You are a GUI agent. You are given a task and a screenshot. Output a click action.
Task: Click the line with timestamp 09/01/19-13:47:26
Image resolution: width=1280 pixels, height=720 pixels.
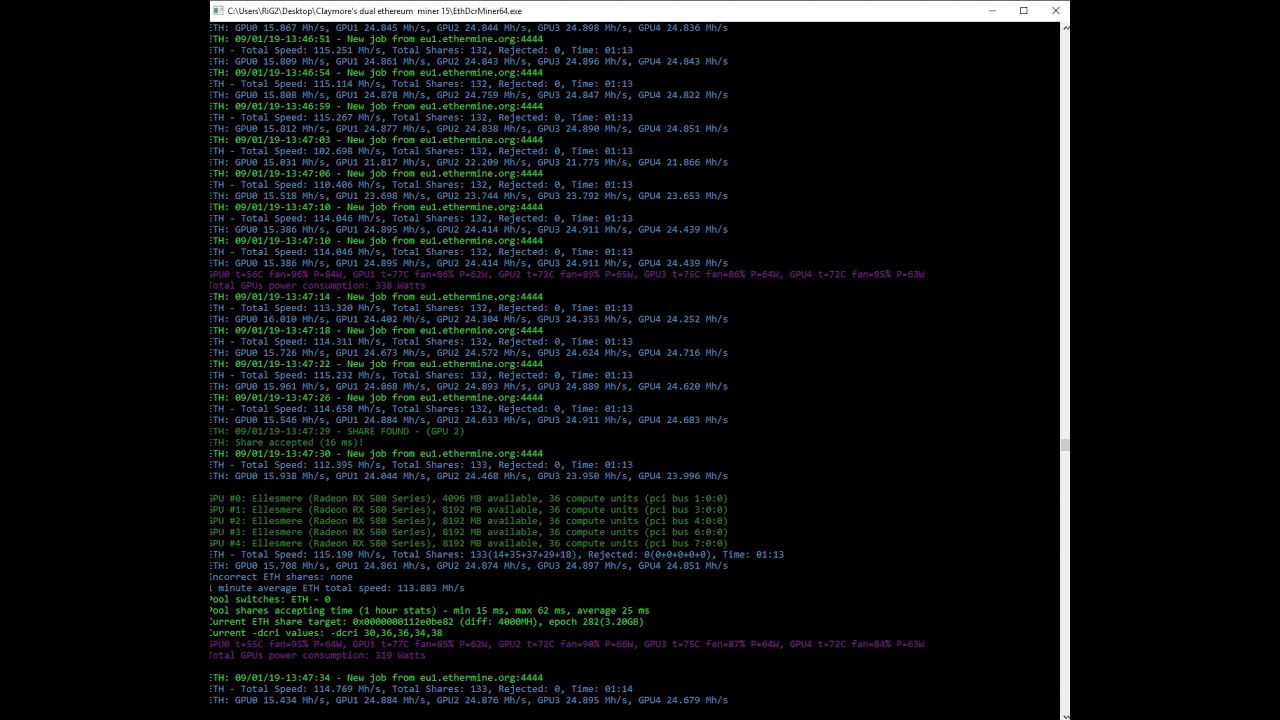tap(377, 398)
